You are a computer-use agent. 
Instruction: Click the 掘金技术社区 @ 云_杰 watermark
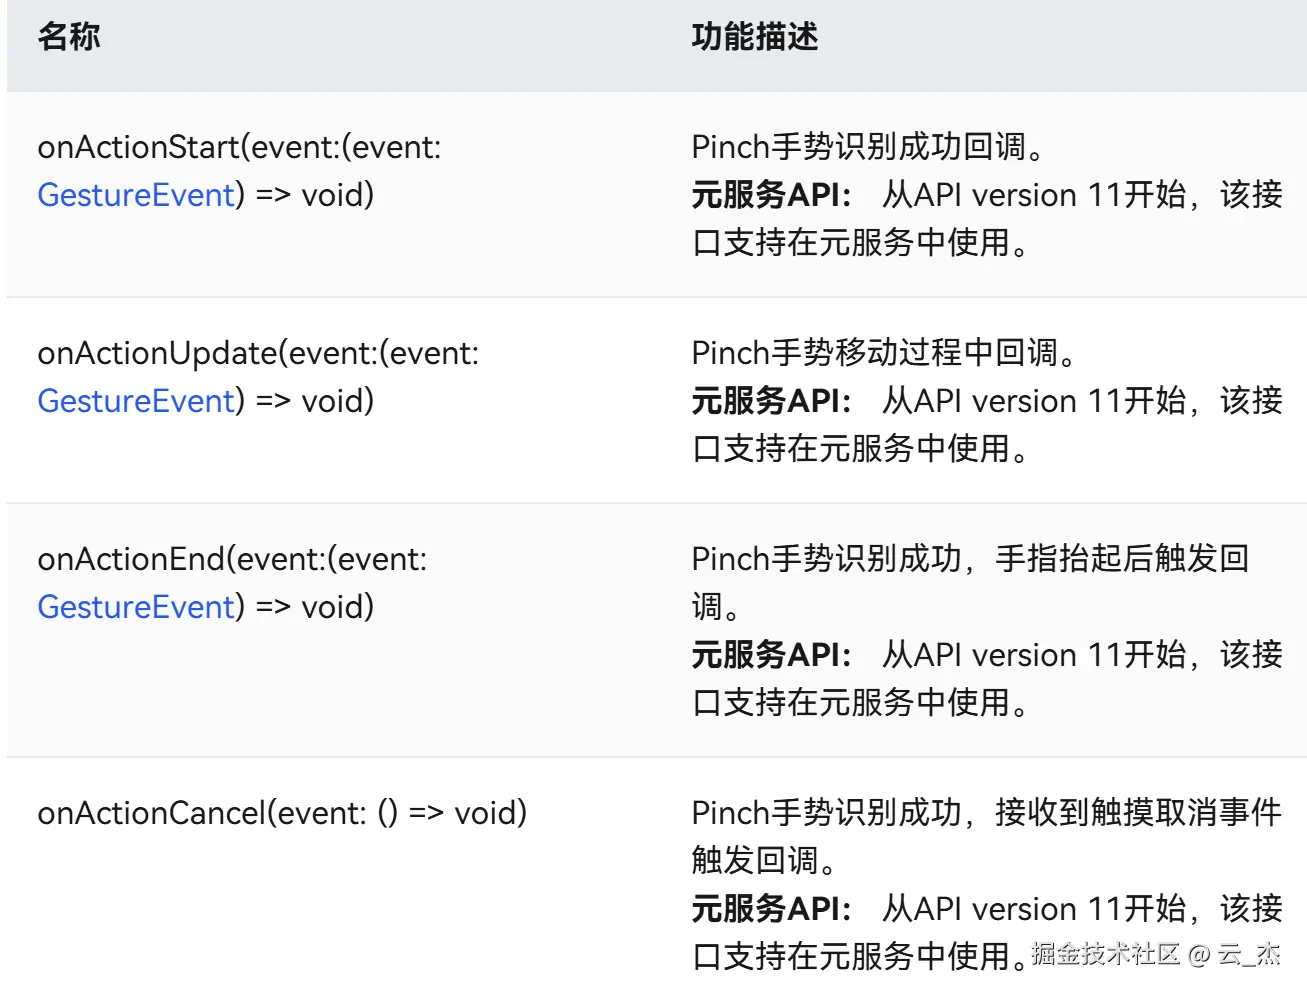pos(1156,954)
